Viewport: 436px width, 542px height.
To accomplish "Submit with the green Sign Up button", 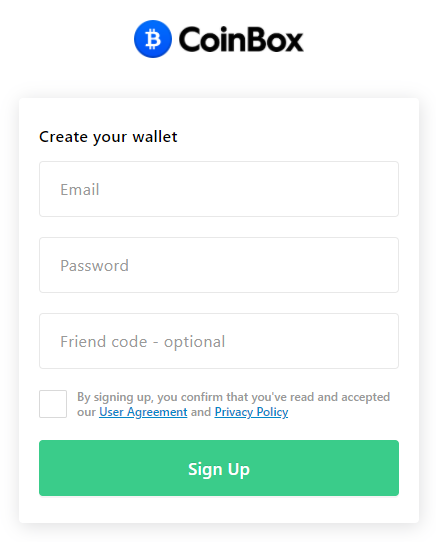I will pyautogui.click(x=219, y=468).
